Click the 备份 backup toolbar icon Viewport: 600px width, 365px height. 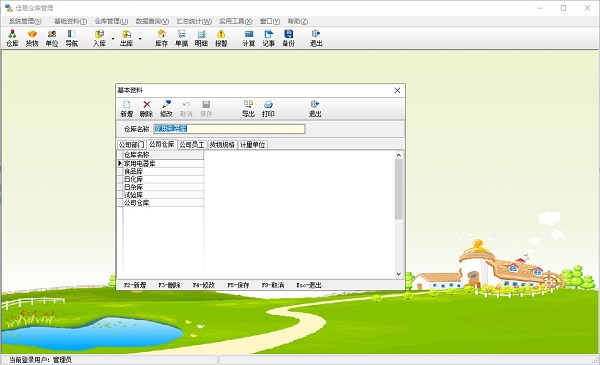coord(289,38)
